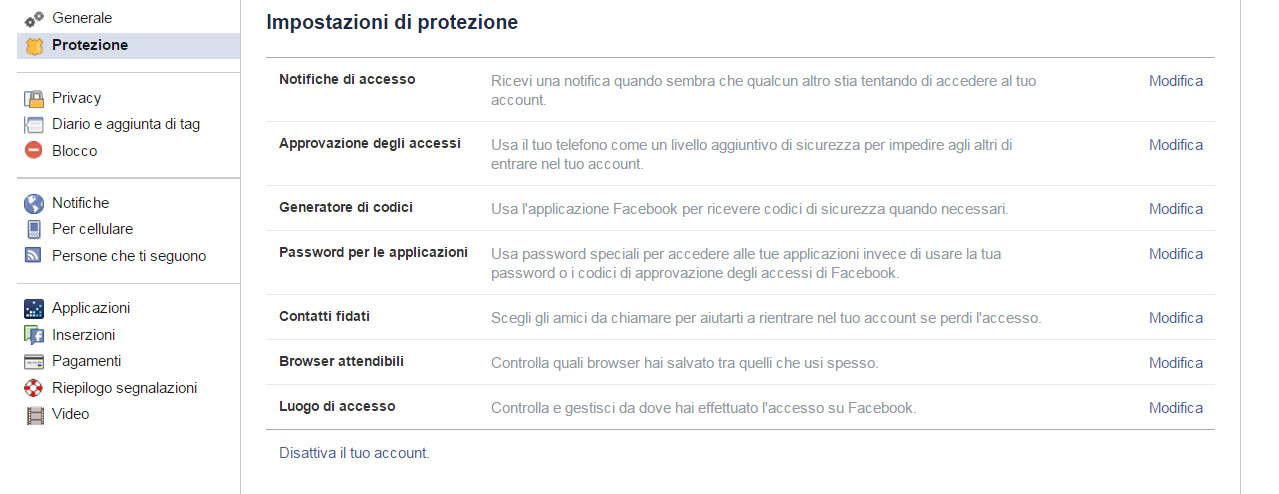This screenshot has width=1279, height=494.
Task: Click the Video filmstrip icon
Action: click(x=34, y=414)
